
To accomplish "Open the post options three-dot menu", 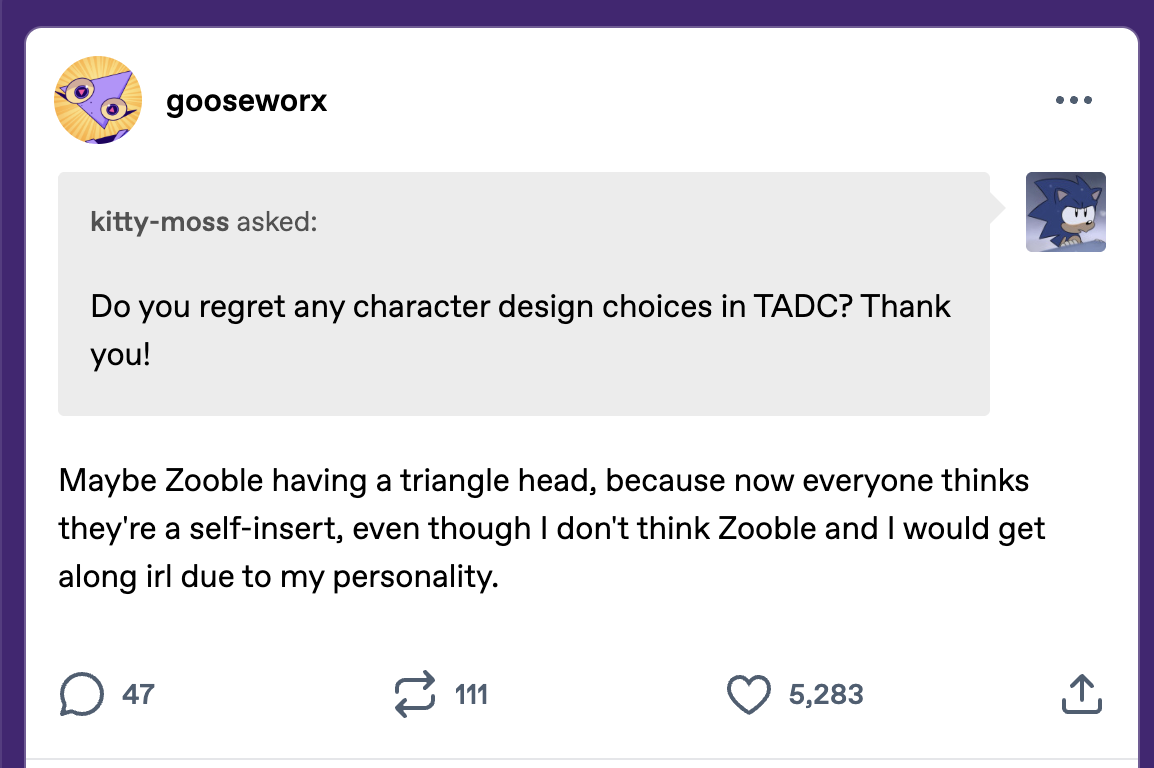I will coord(1074,100).
